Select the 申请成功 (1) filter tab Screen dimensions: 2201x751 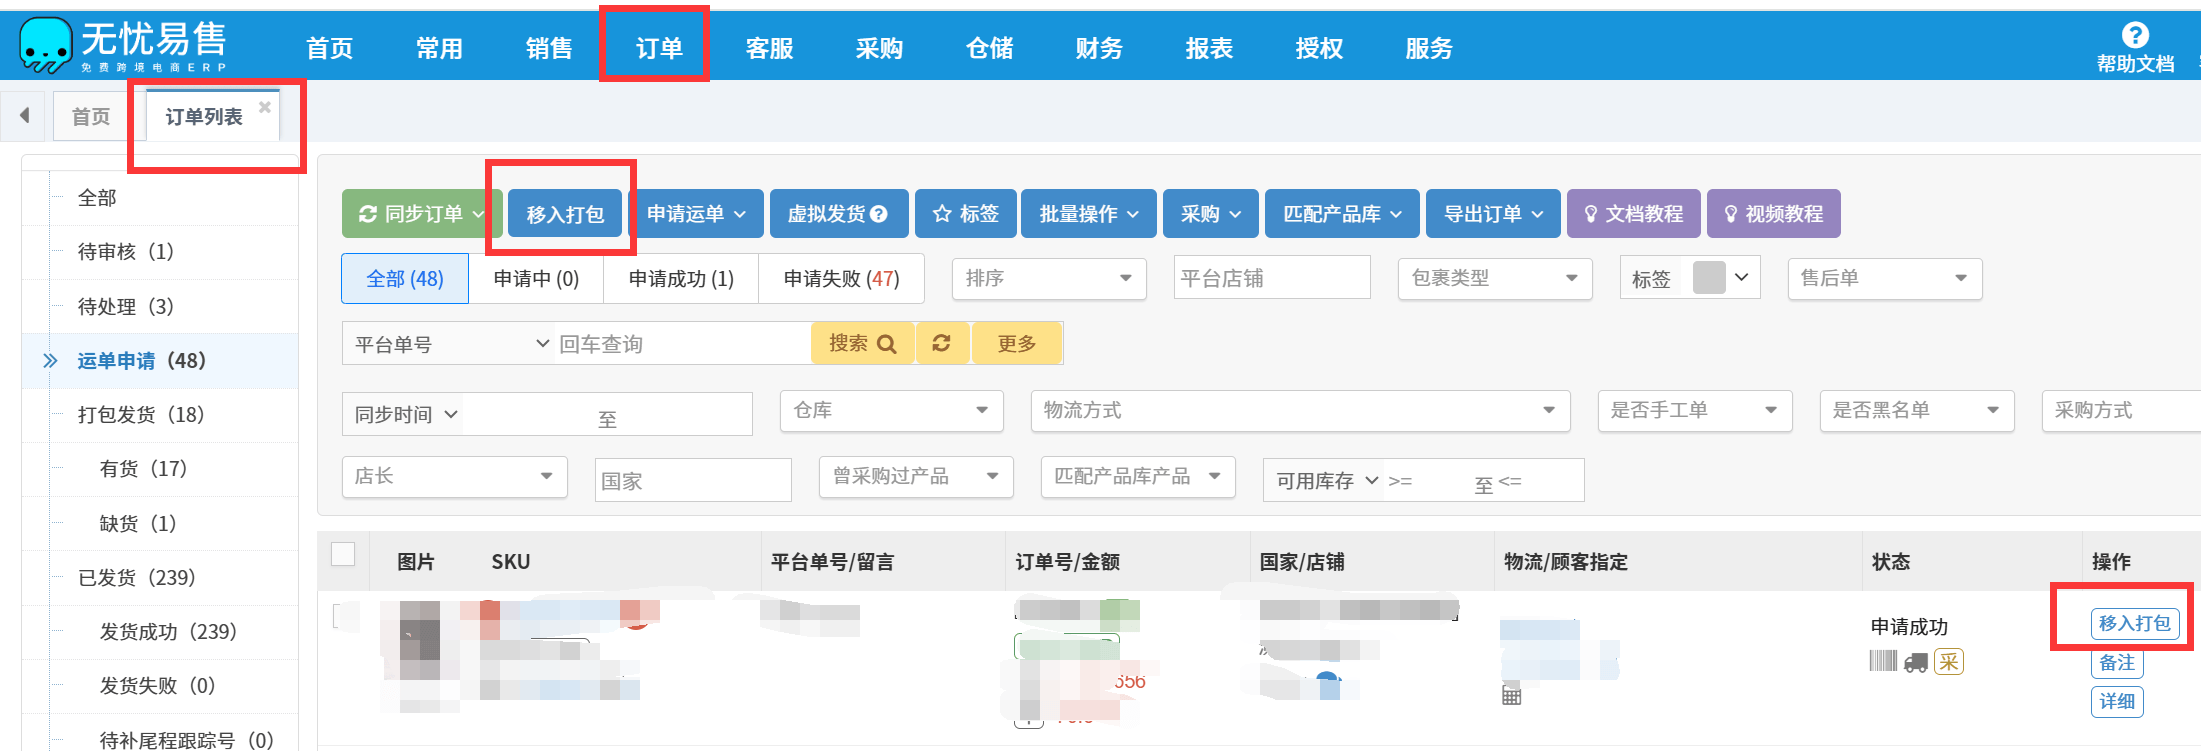pyautogui.click(x=681, y=278)
